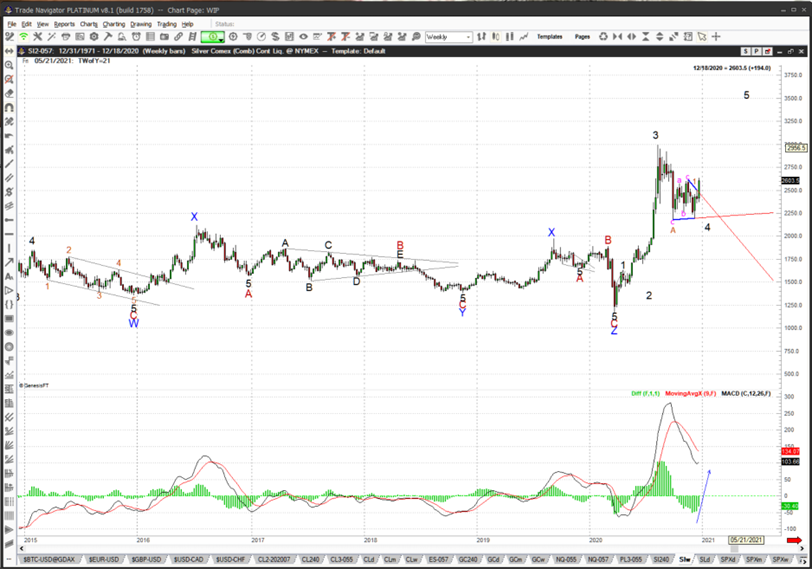Select the curly braces tool in sidebar

(9, 304)
